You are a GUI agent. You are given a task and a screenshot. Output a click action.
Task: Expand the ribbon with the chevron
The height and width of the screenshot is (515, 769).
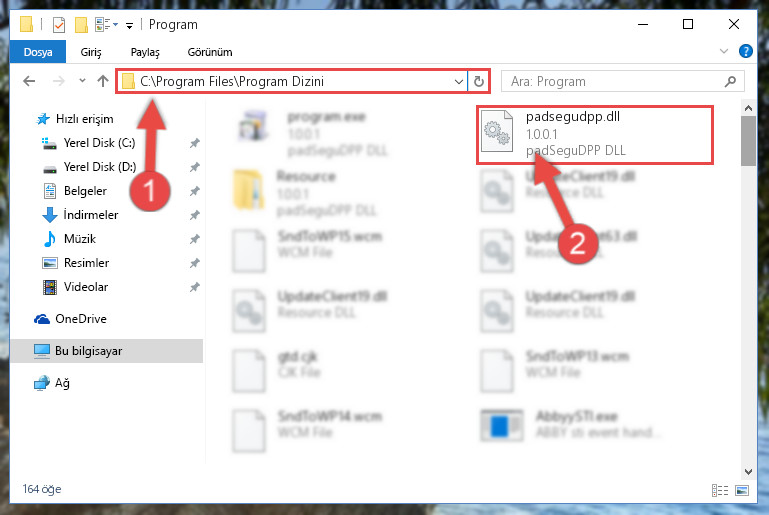[723, 51]
